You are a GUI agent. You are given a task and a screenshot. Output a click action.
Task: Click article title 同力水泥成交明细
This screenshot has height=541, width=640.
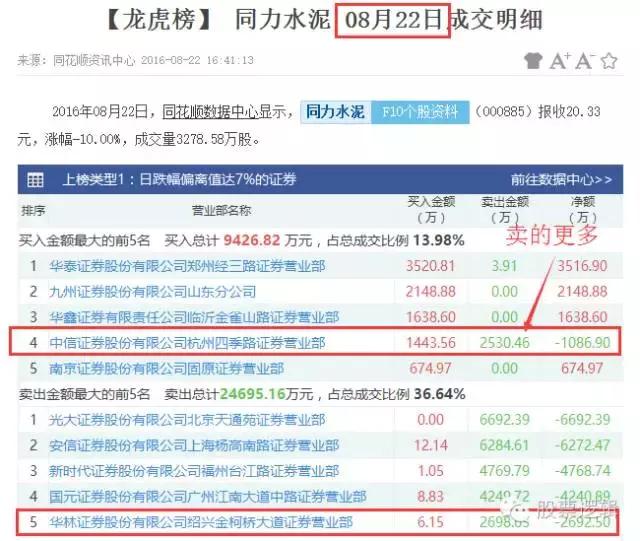click(325, 20)
